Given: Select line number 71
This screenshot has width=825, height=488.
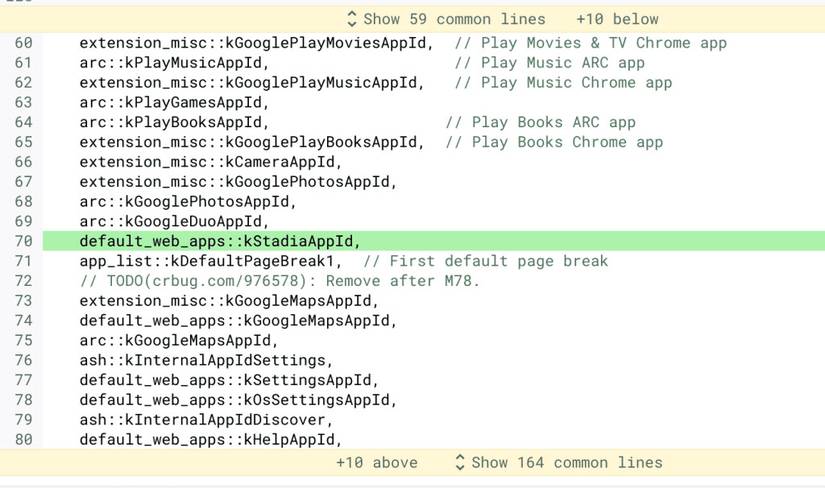Looking at the screenshot, I should click(x=23, y=261).
